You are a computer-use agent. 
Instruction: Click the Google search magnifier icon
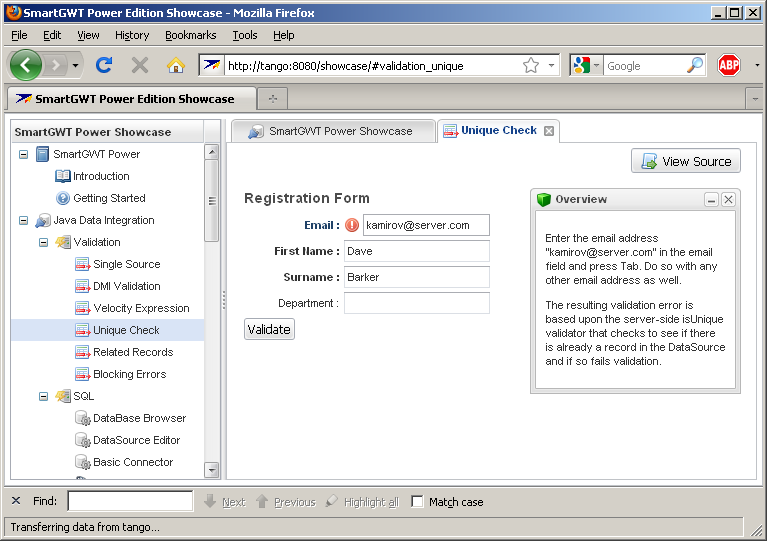click(695, 65)
